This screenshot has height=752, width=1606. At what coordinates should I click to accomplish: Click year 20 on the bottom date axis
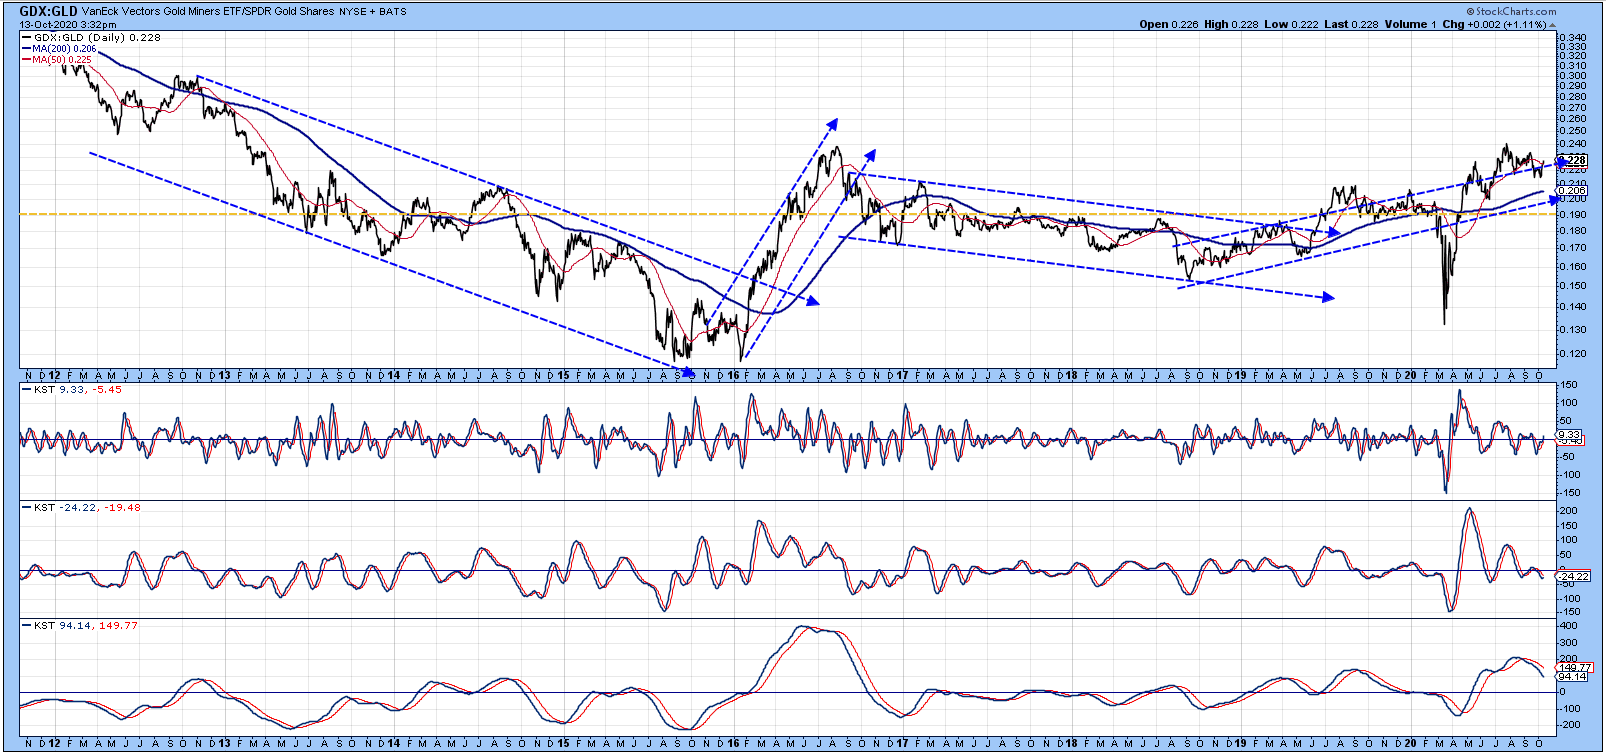[1410, 744]
